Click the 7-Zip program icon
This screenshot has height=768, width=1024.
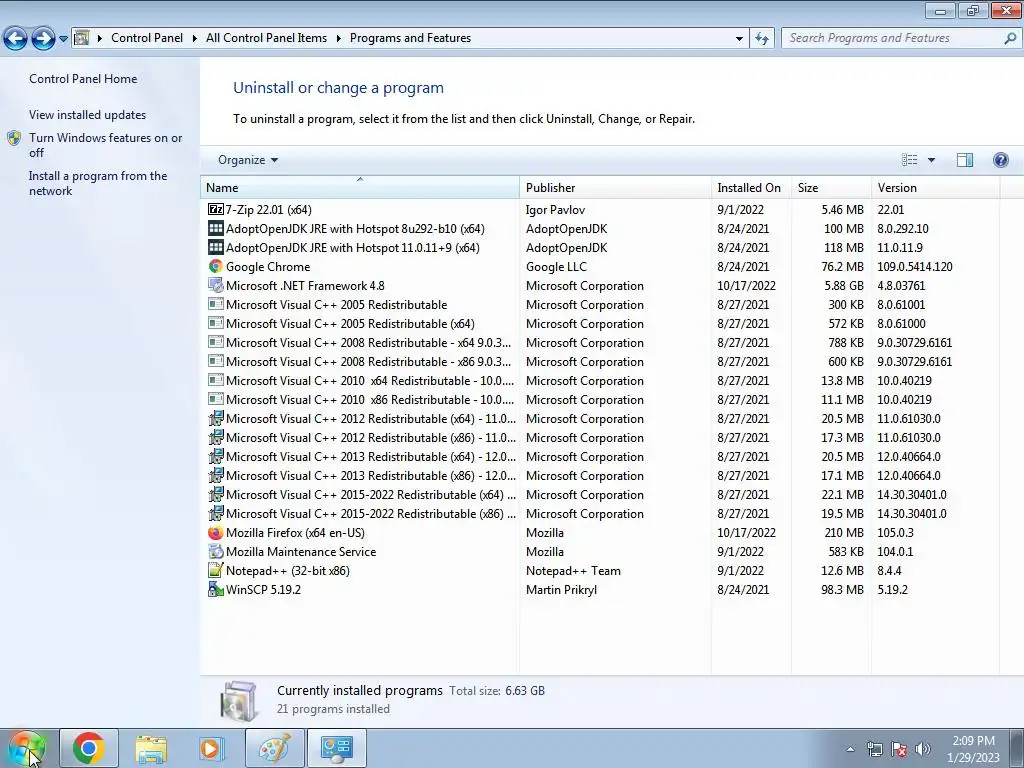216,210
